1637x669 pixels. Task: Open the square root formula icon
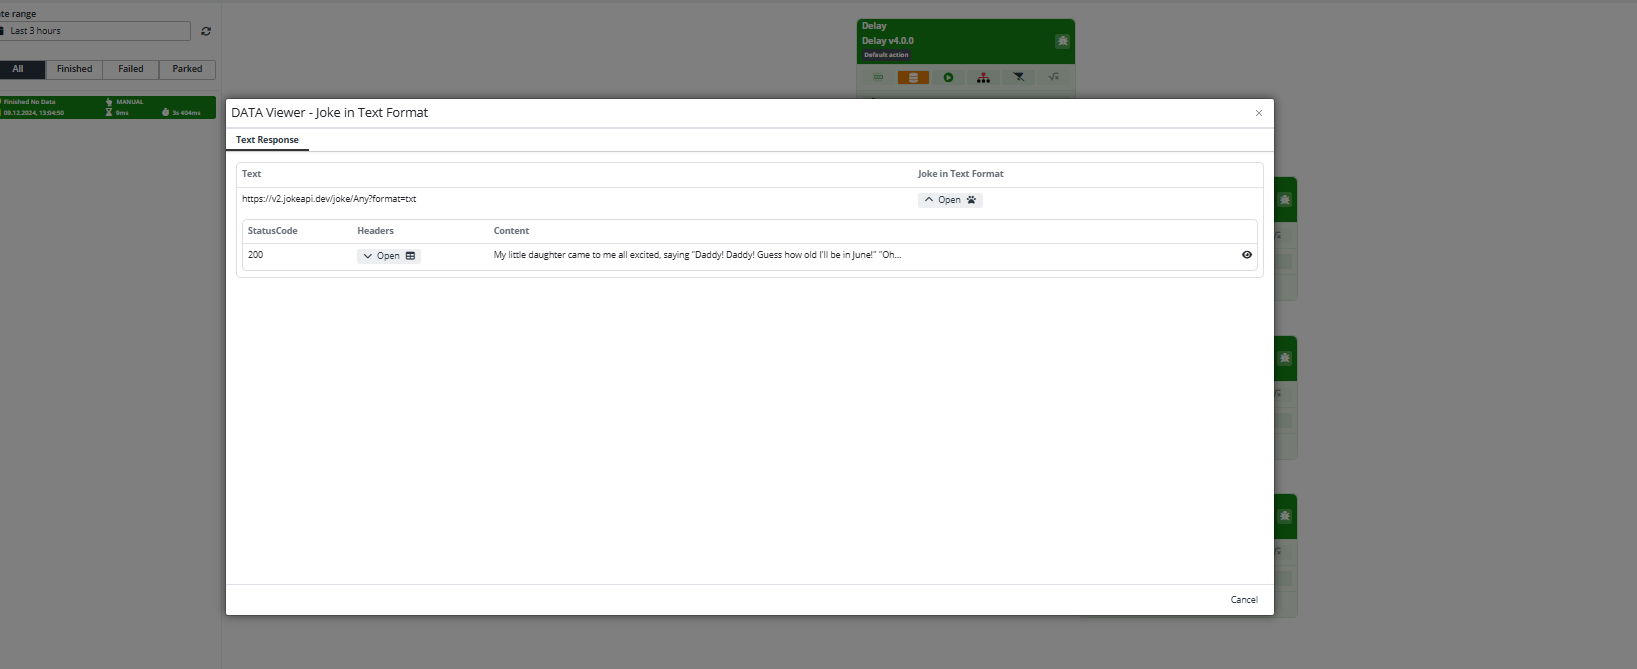(1053, 77)
